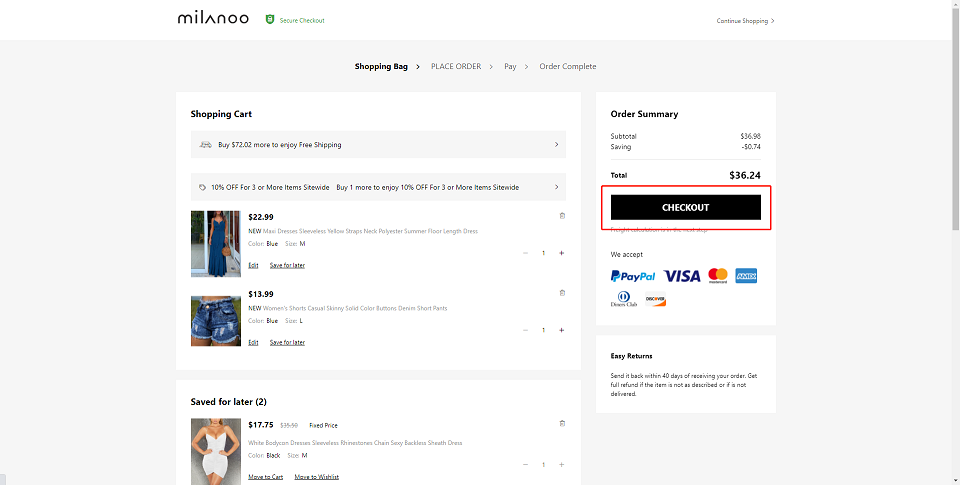Click the Secure Checkout shield icon
This screenshot has height=485, width=960.
pos(270,20)
